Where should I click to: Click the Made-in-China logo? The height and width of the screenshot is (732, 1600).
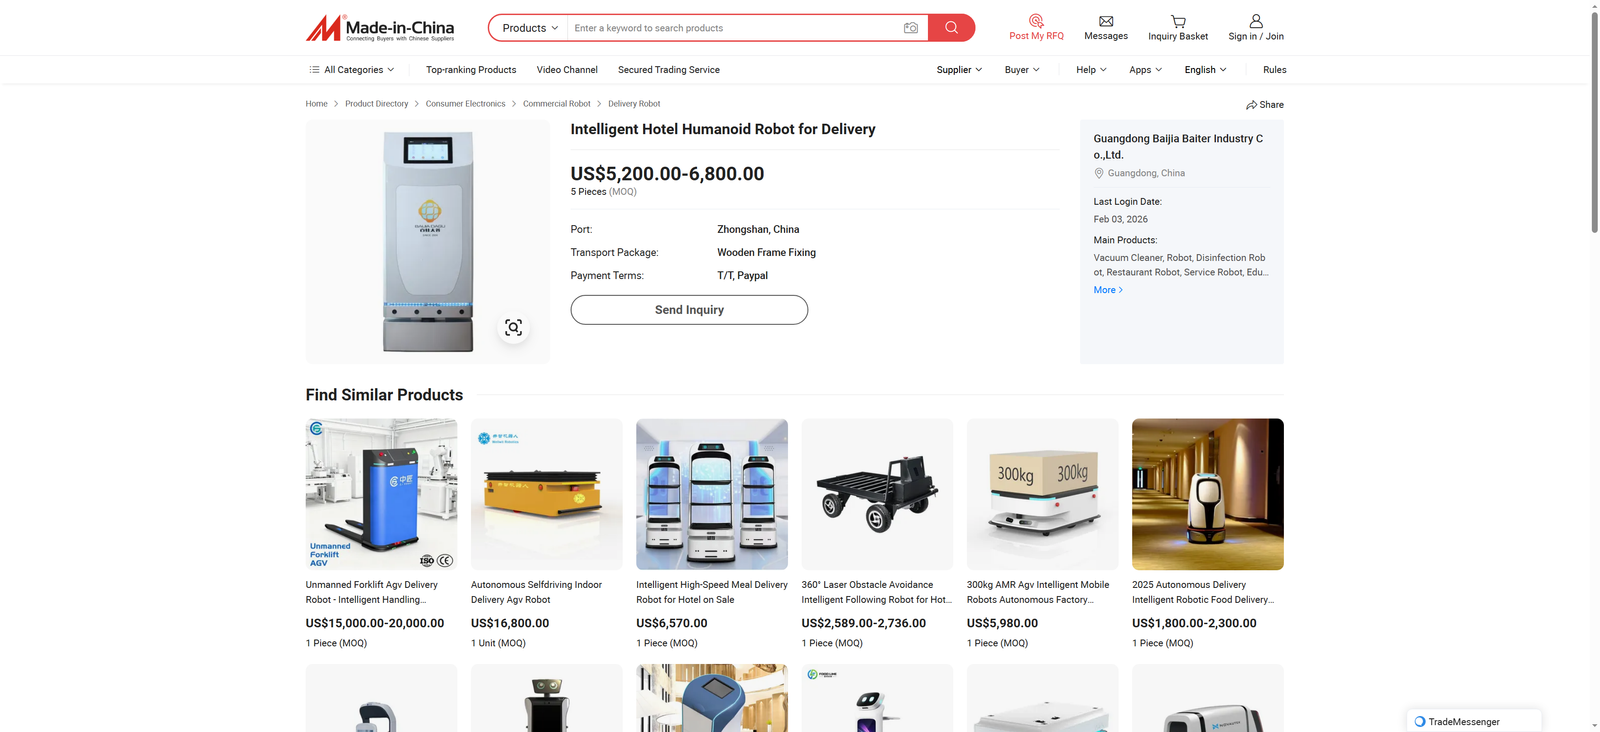click(x=380, y=28)
